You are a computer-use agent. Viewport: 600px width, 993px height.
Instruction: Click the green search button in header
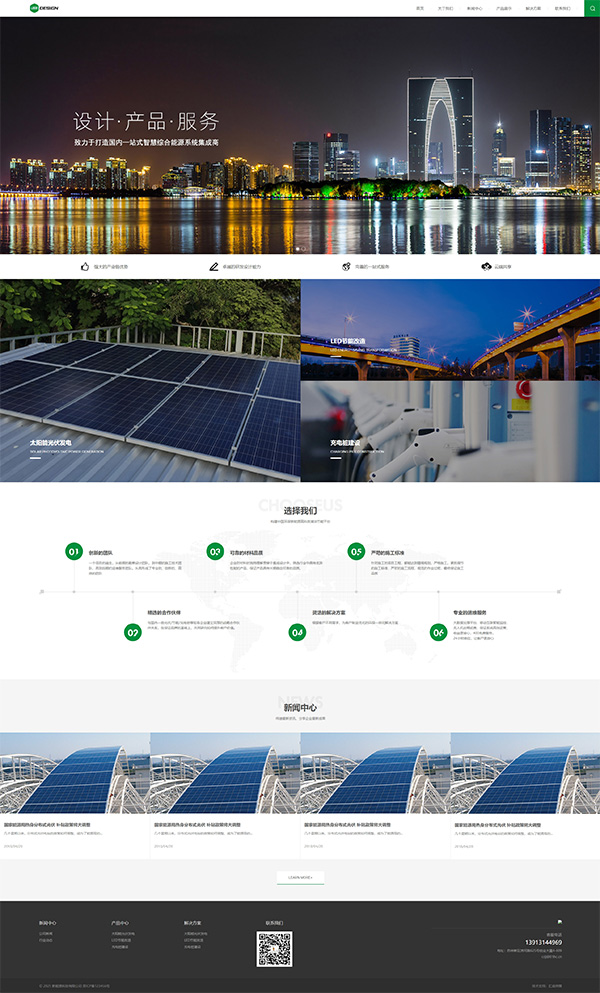click(x=591, y=8)
